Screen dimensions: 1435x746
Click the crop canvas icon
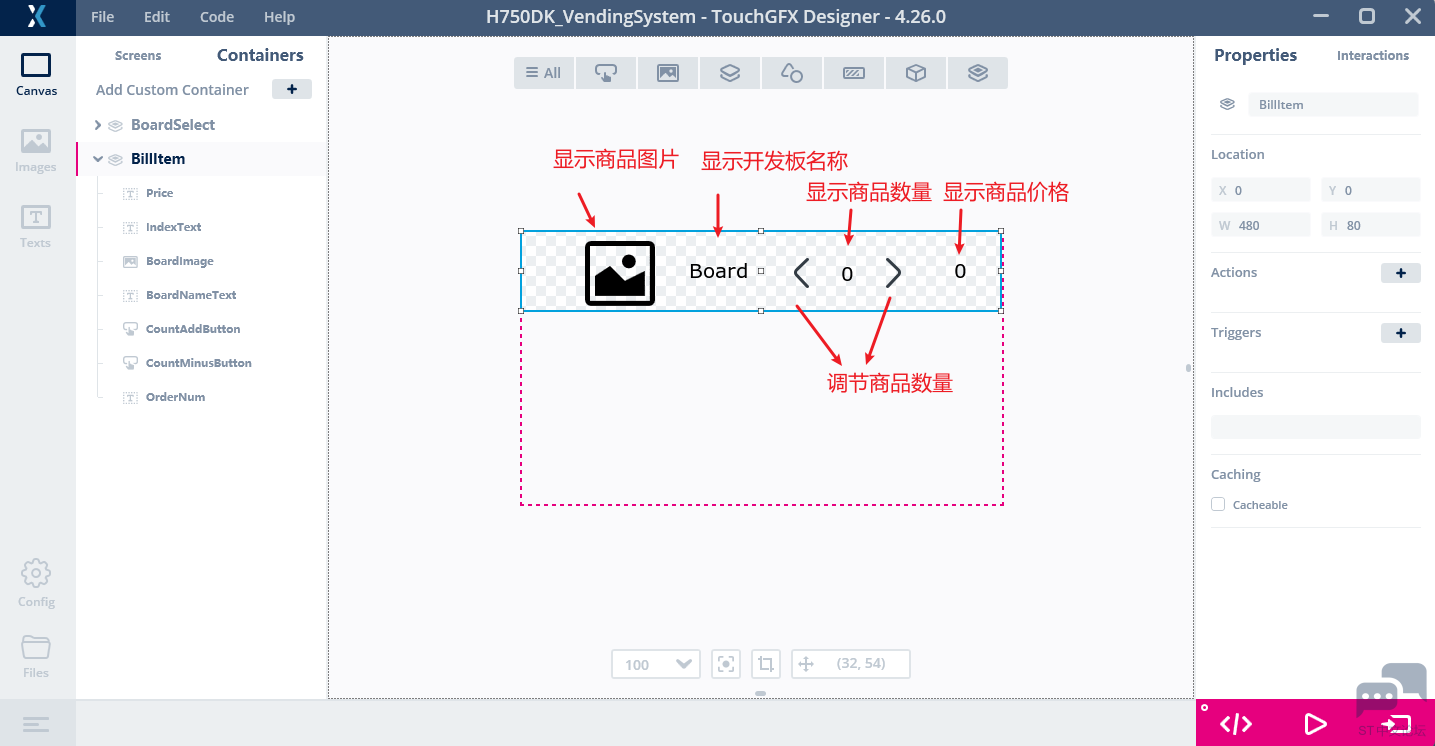pos(766,664)
